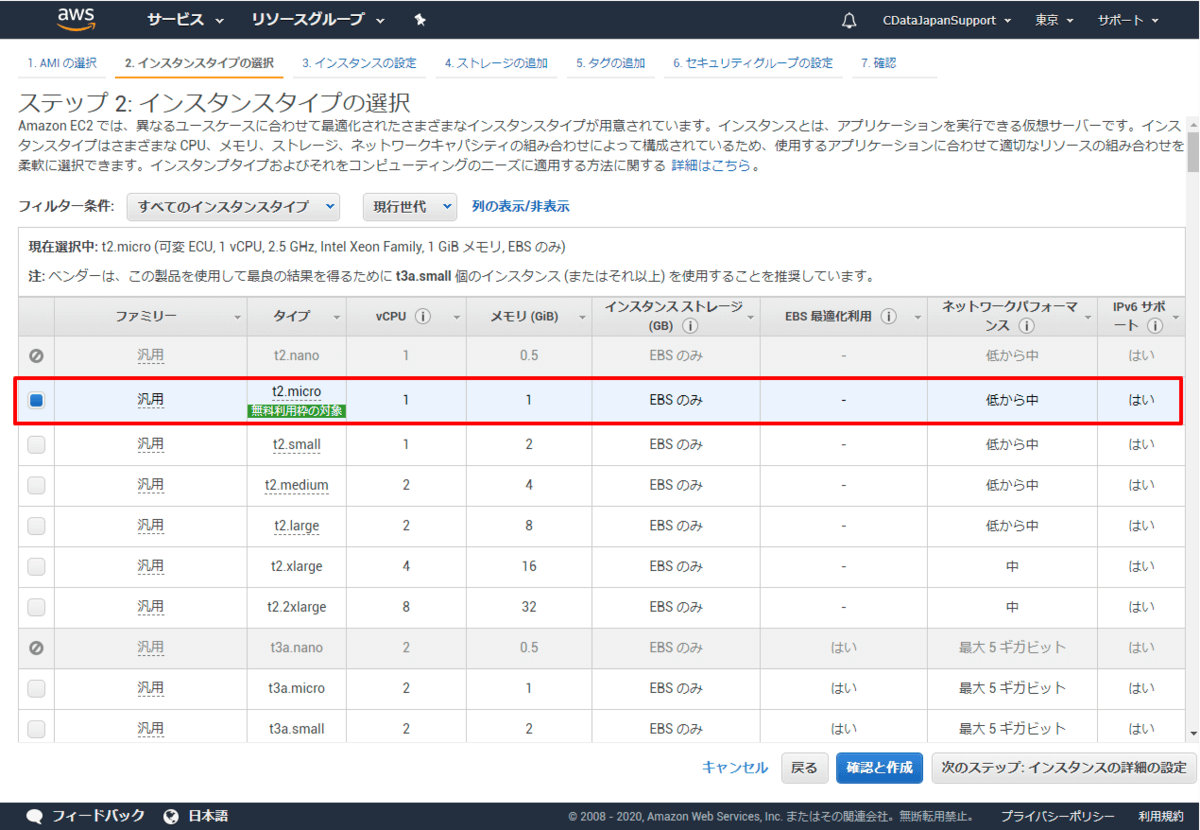Screen dimensions: 1200x830
Task: Click the disabled icon on t3a.nano row
Action: [x=36, y=648]
